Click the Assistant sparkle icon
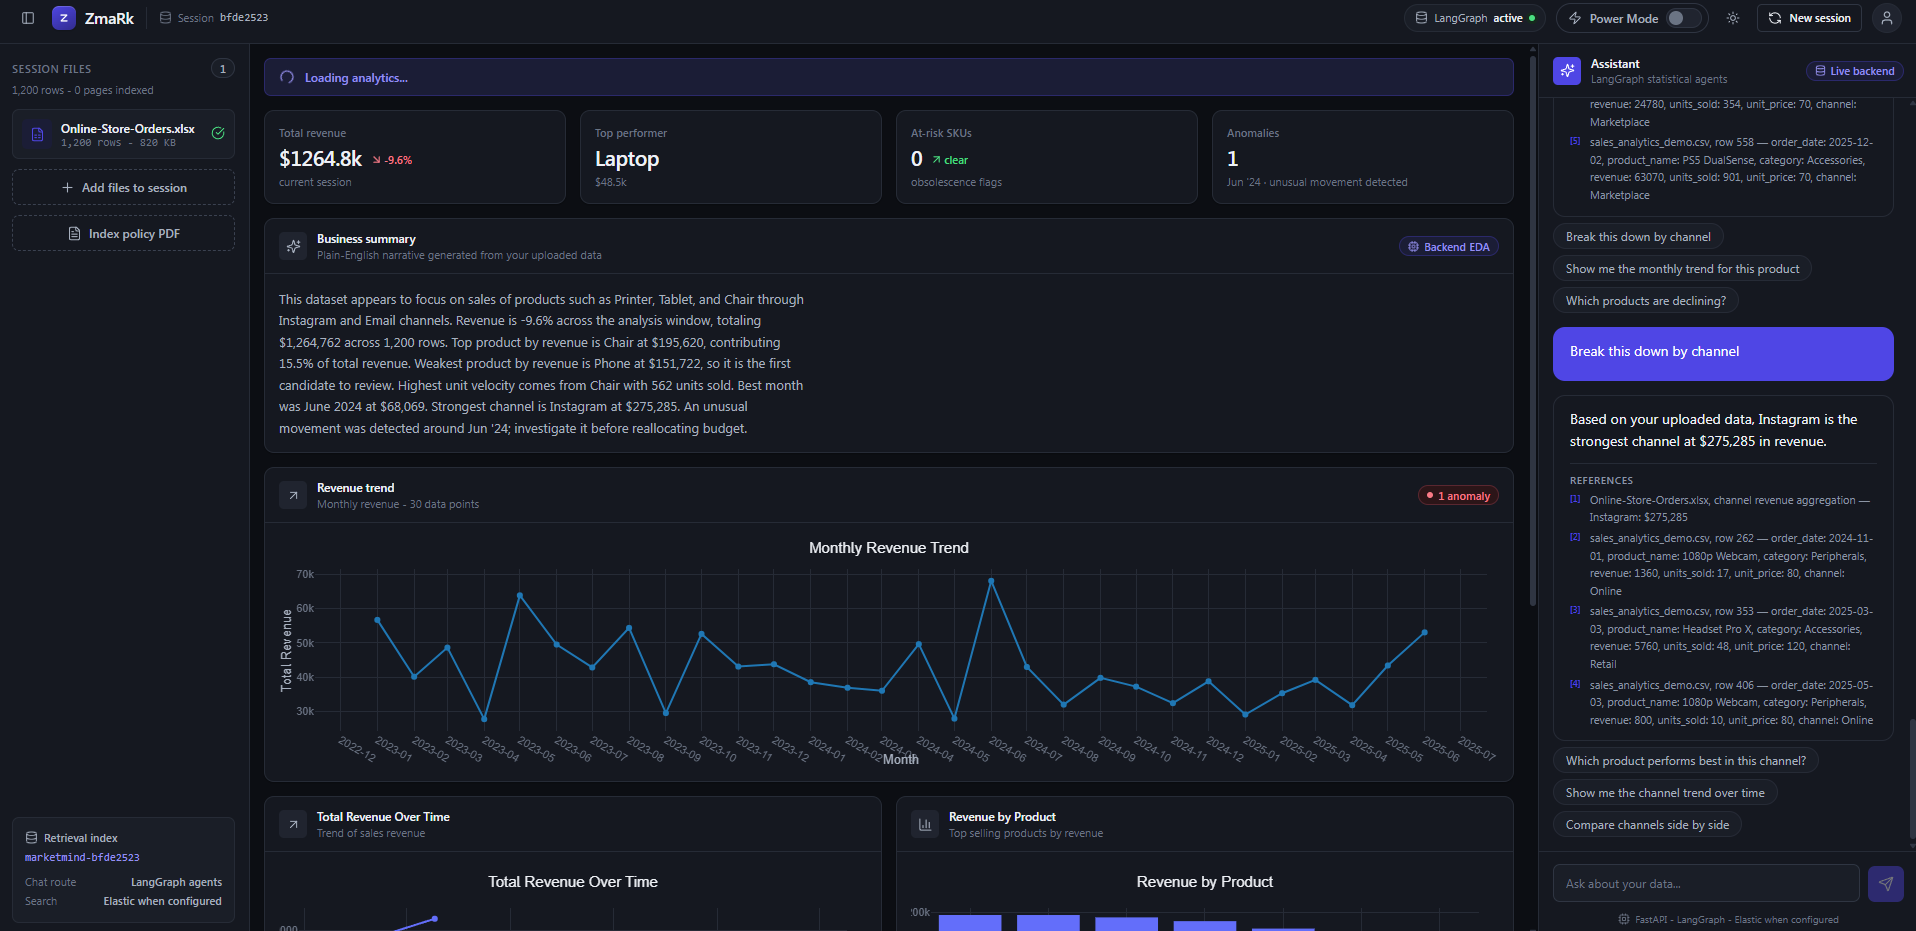This screenshot has width=1916, height=931. pyautogui.click(x=1567, y=71)
